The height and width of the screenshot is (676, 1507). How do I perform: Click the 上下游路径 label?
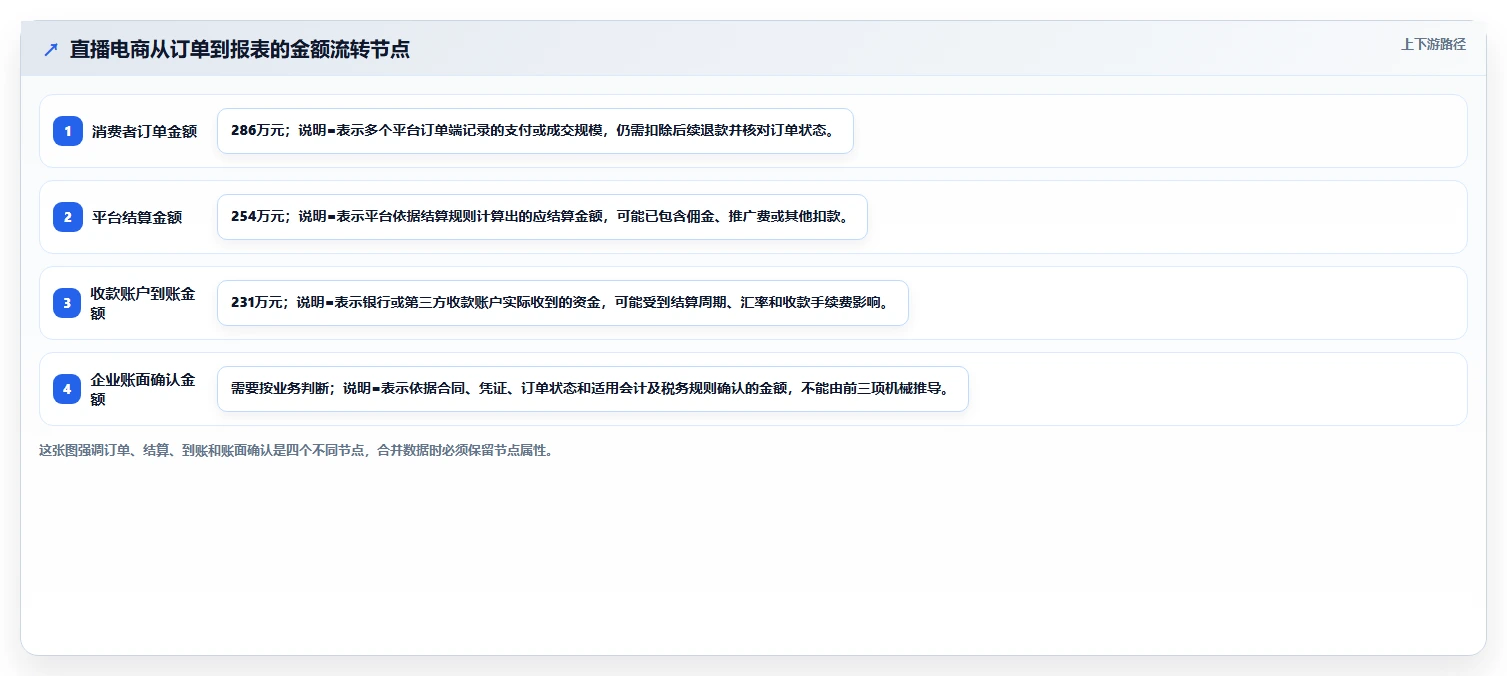1433,44
